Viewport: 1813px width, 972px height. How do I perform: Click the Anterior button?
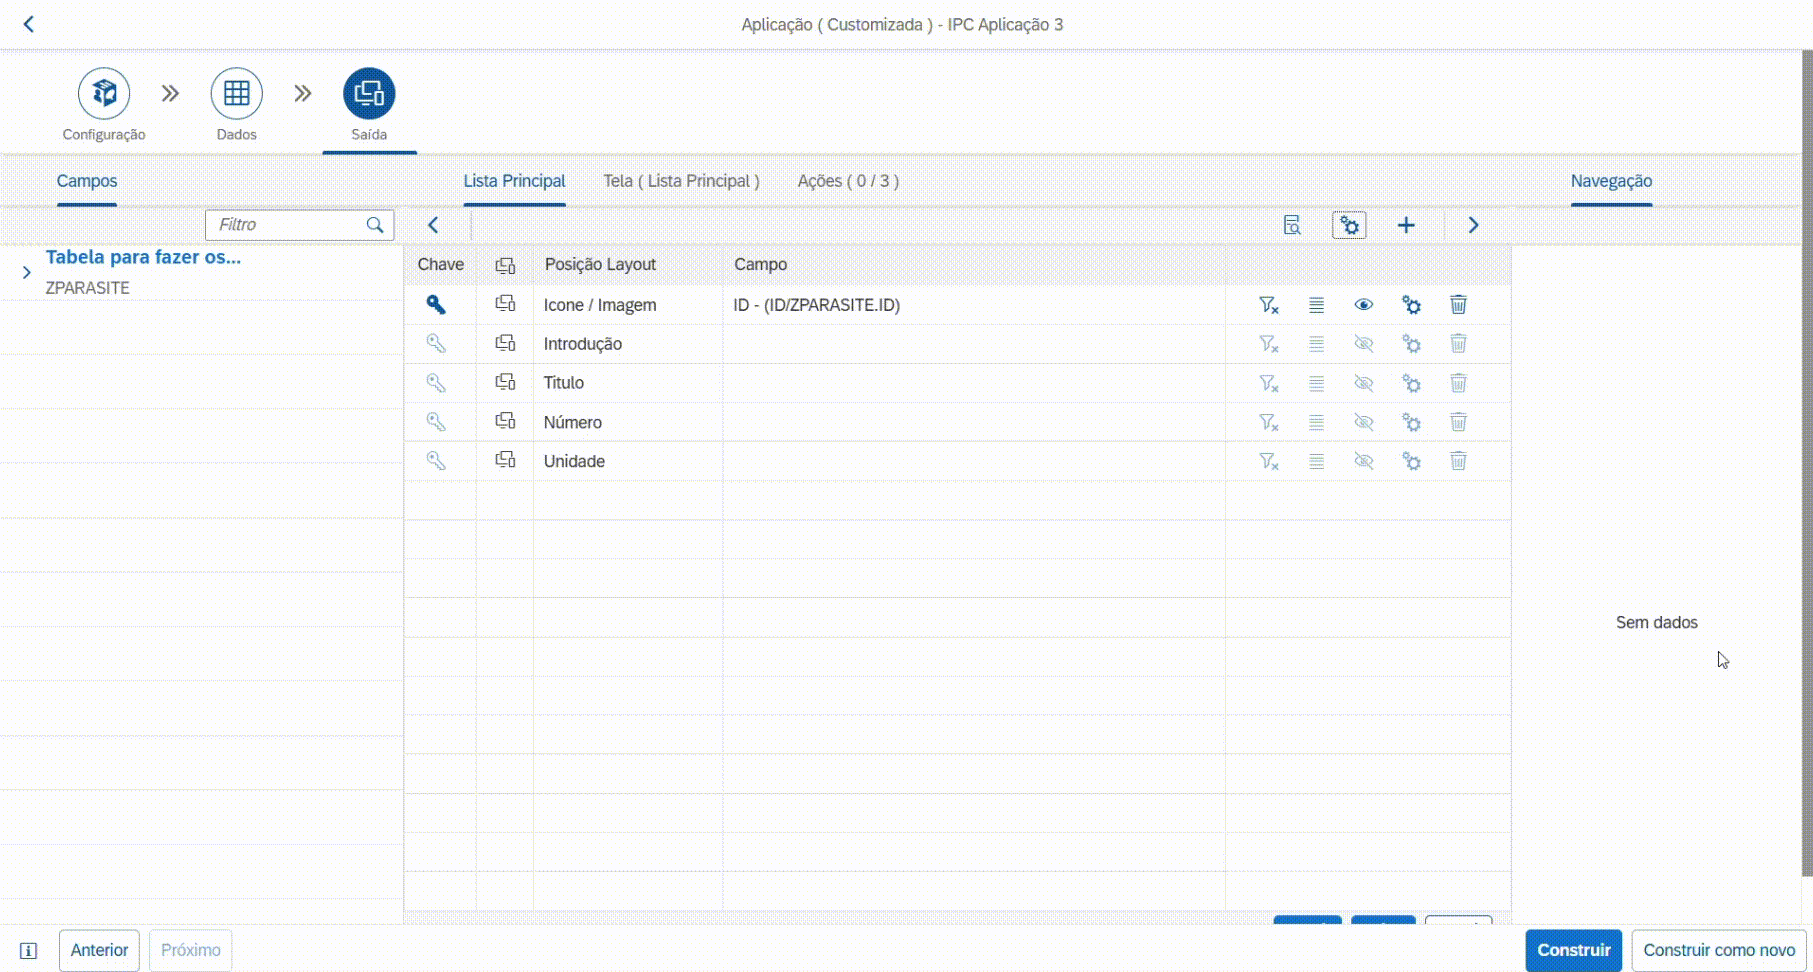tap(99, 950)
